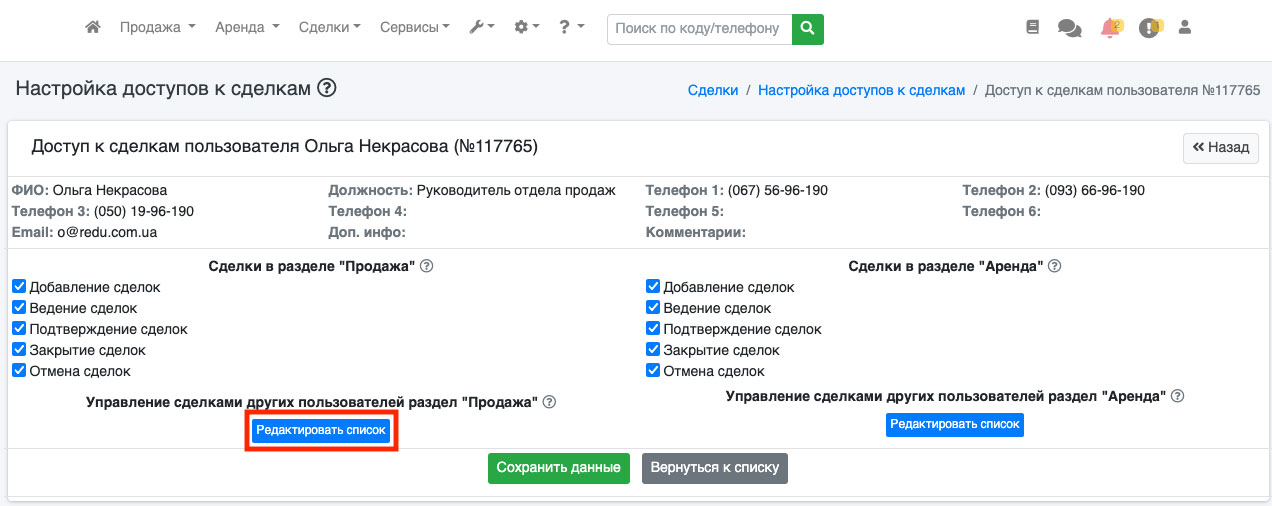Image resolution: width=1272 pixels, height=506 pixels.
Task: Expand the Аренда dropdown menu
Action: 247,28
